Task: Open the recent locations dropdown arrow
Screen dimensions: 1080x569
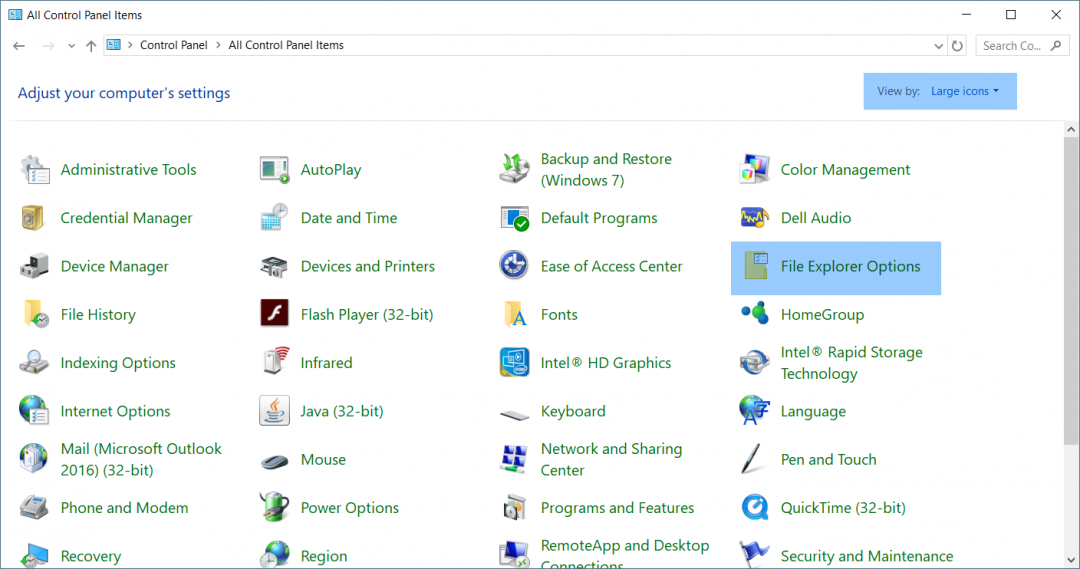Action: pyautogui.click(x=71, y=46)
